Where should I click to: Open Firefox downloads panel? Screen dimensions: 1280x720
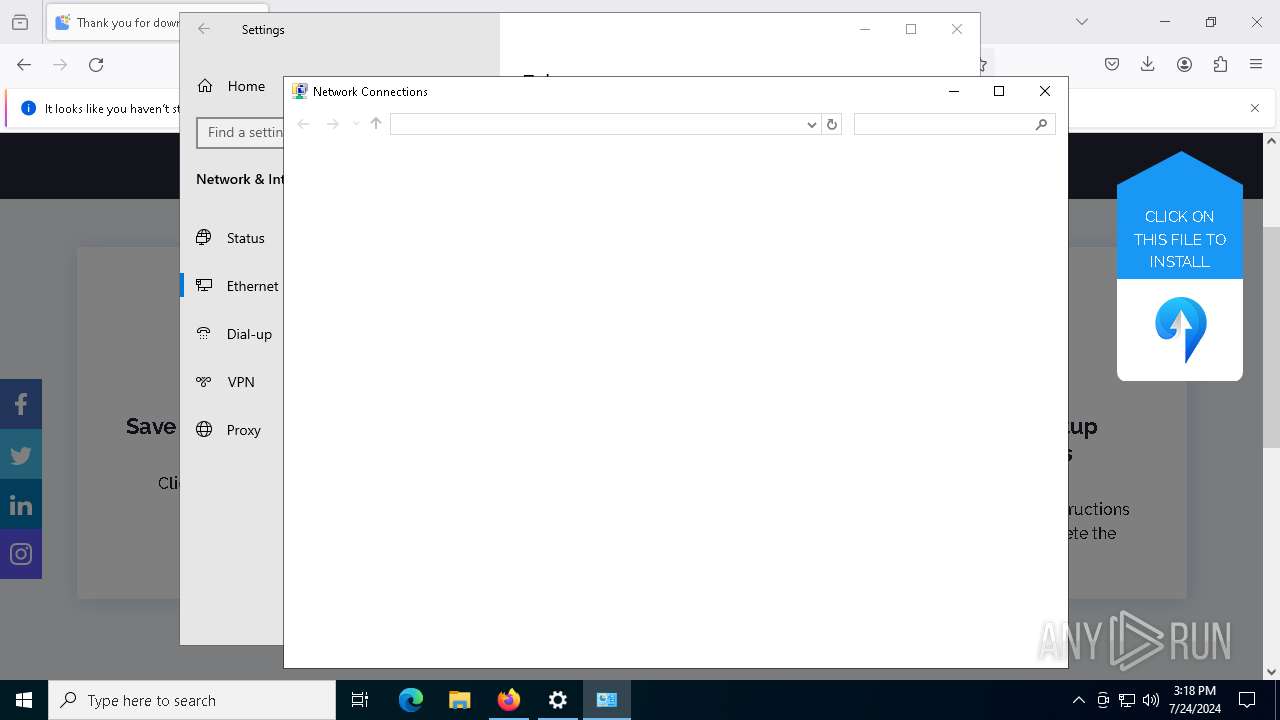pyautogui.click(x=1148, y=64)
